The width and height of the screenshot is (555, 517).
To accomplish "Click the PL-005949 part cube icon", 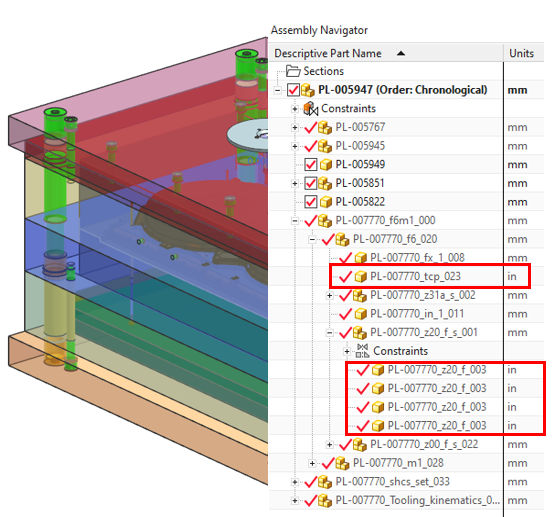I will pyautogui.click(x=326, y=165).
